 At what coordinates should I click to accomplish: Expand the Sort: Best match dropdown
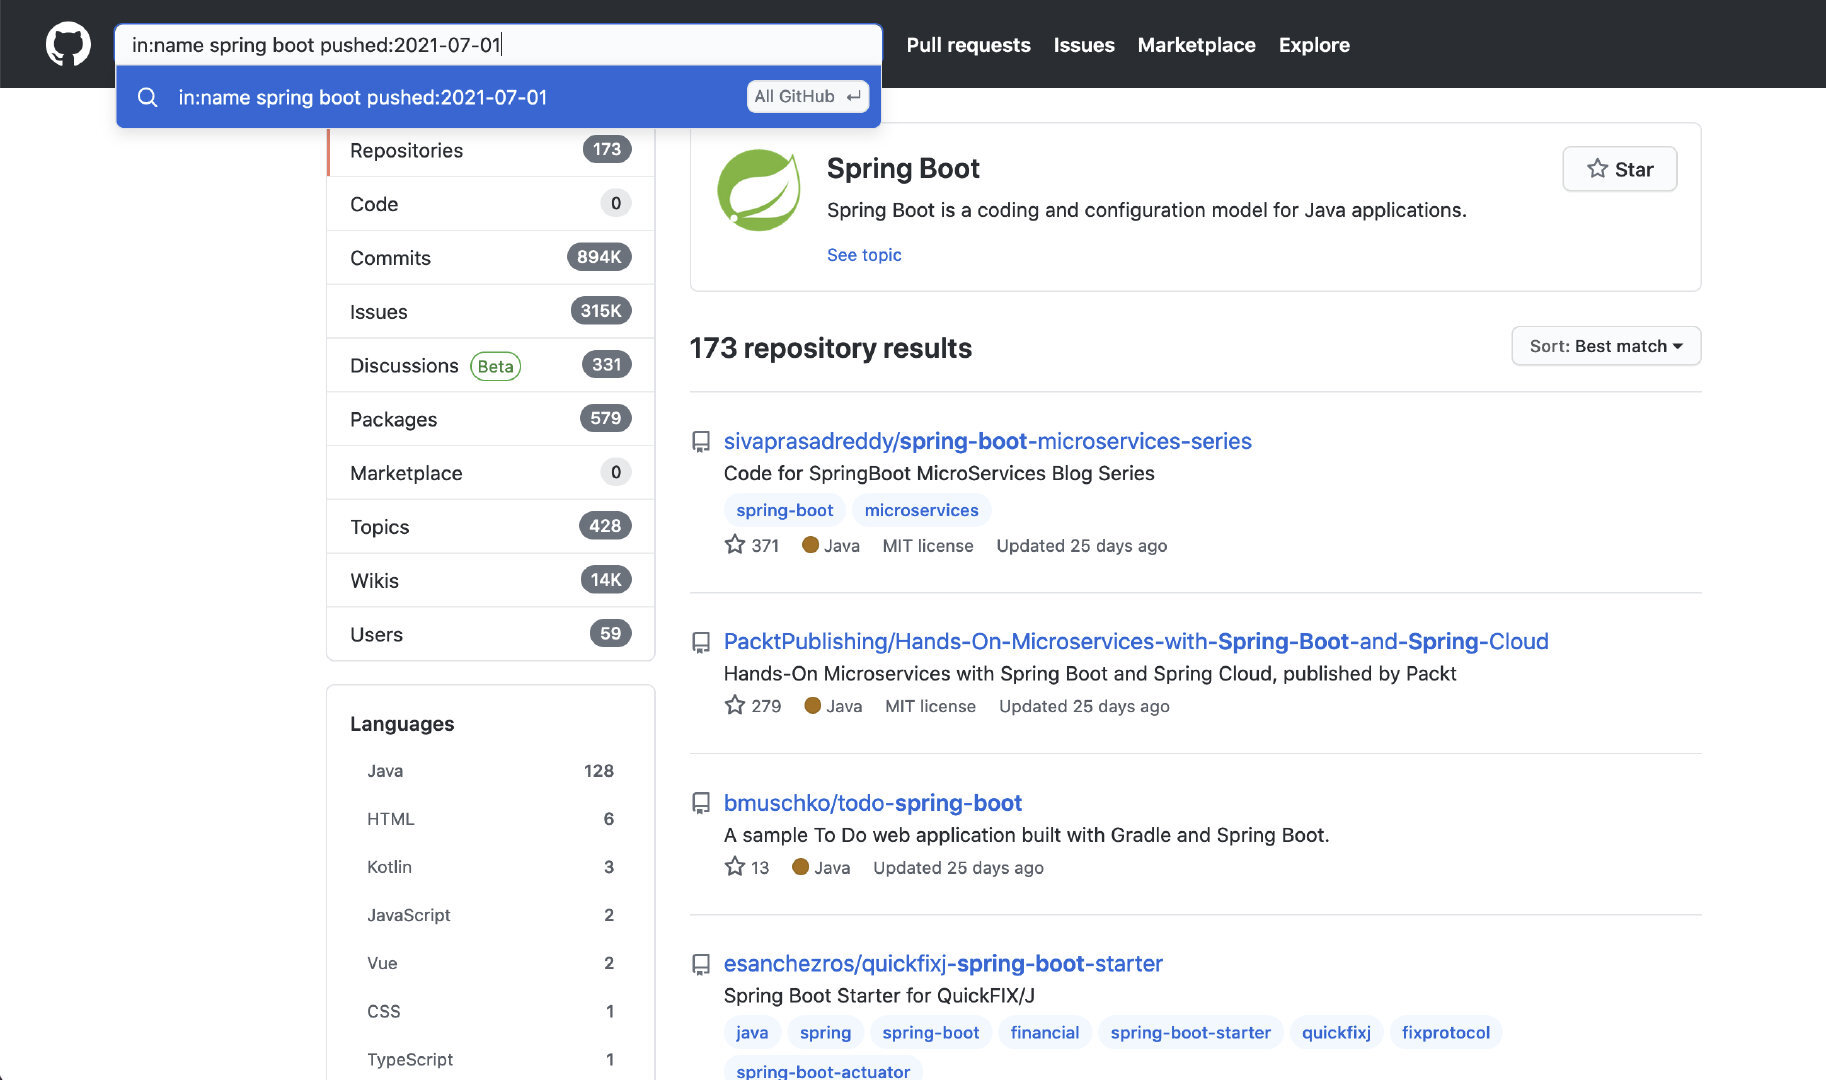1606,346
